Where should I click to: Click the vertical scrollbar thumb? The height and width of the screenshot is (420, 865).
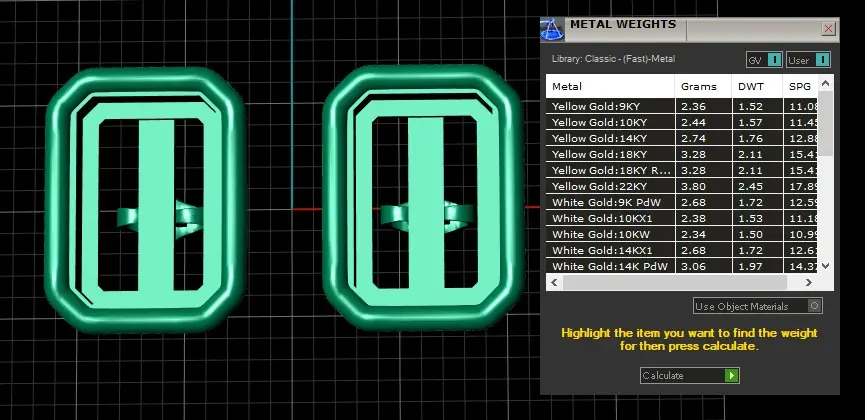[x=825, y=124]
